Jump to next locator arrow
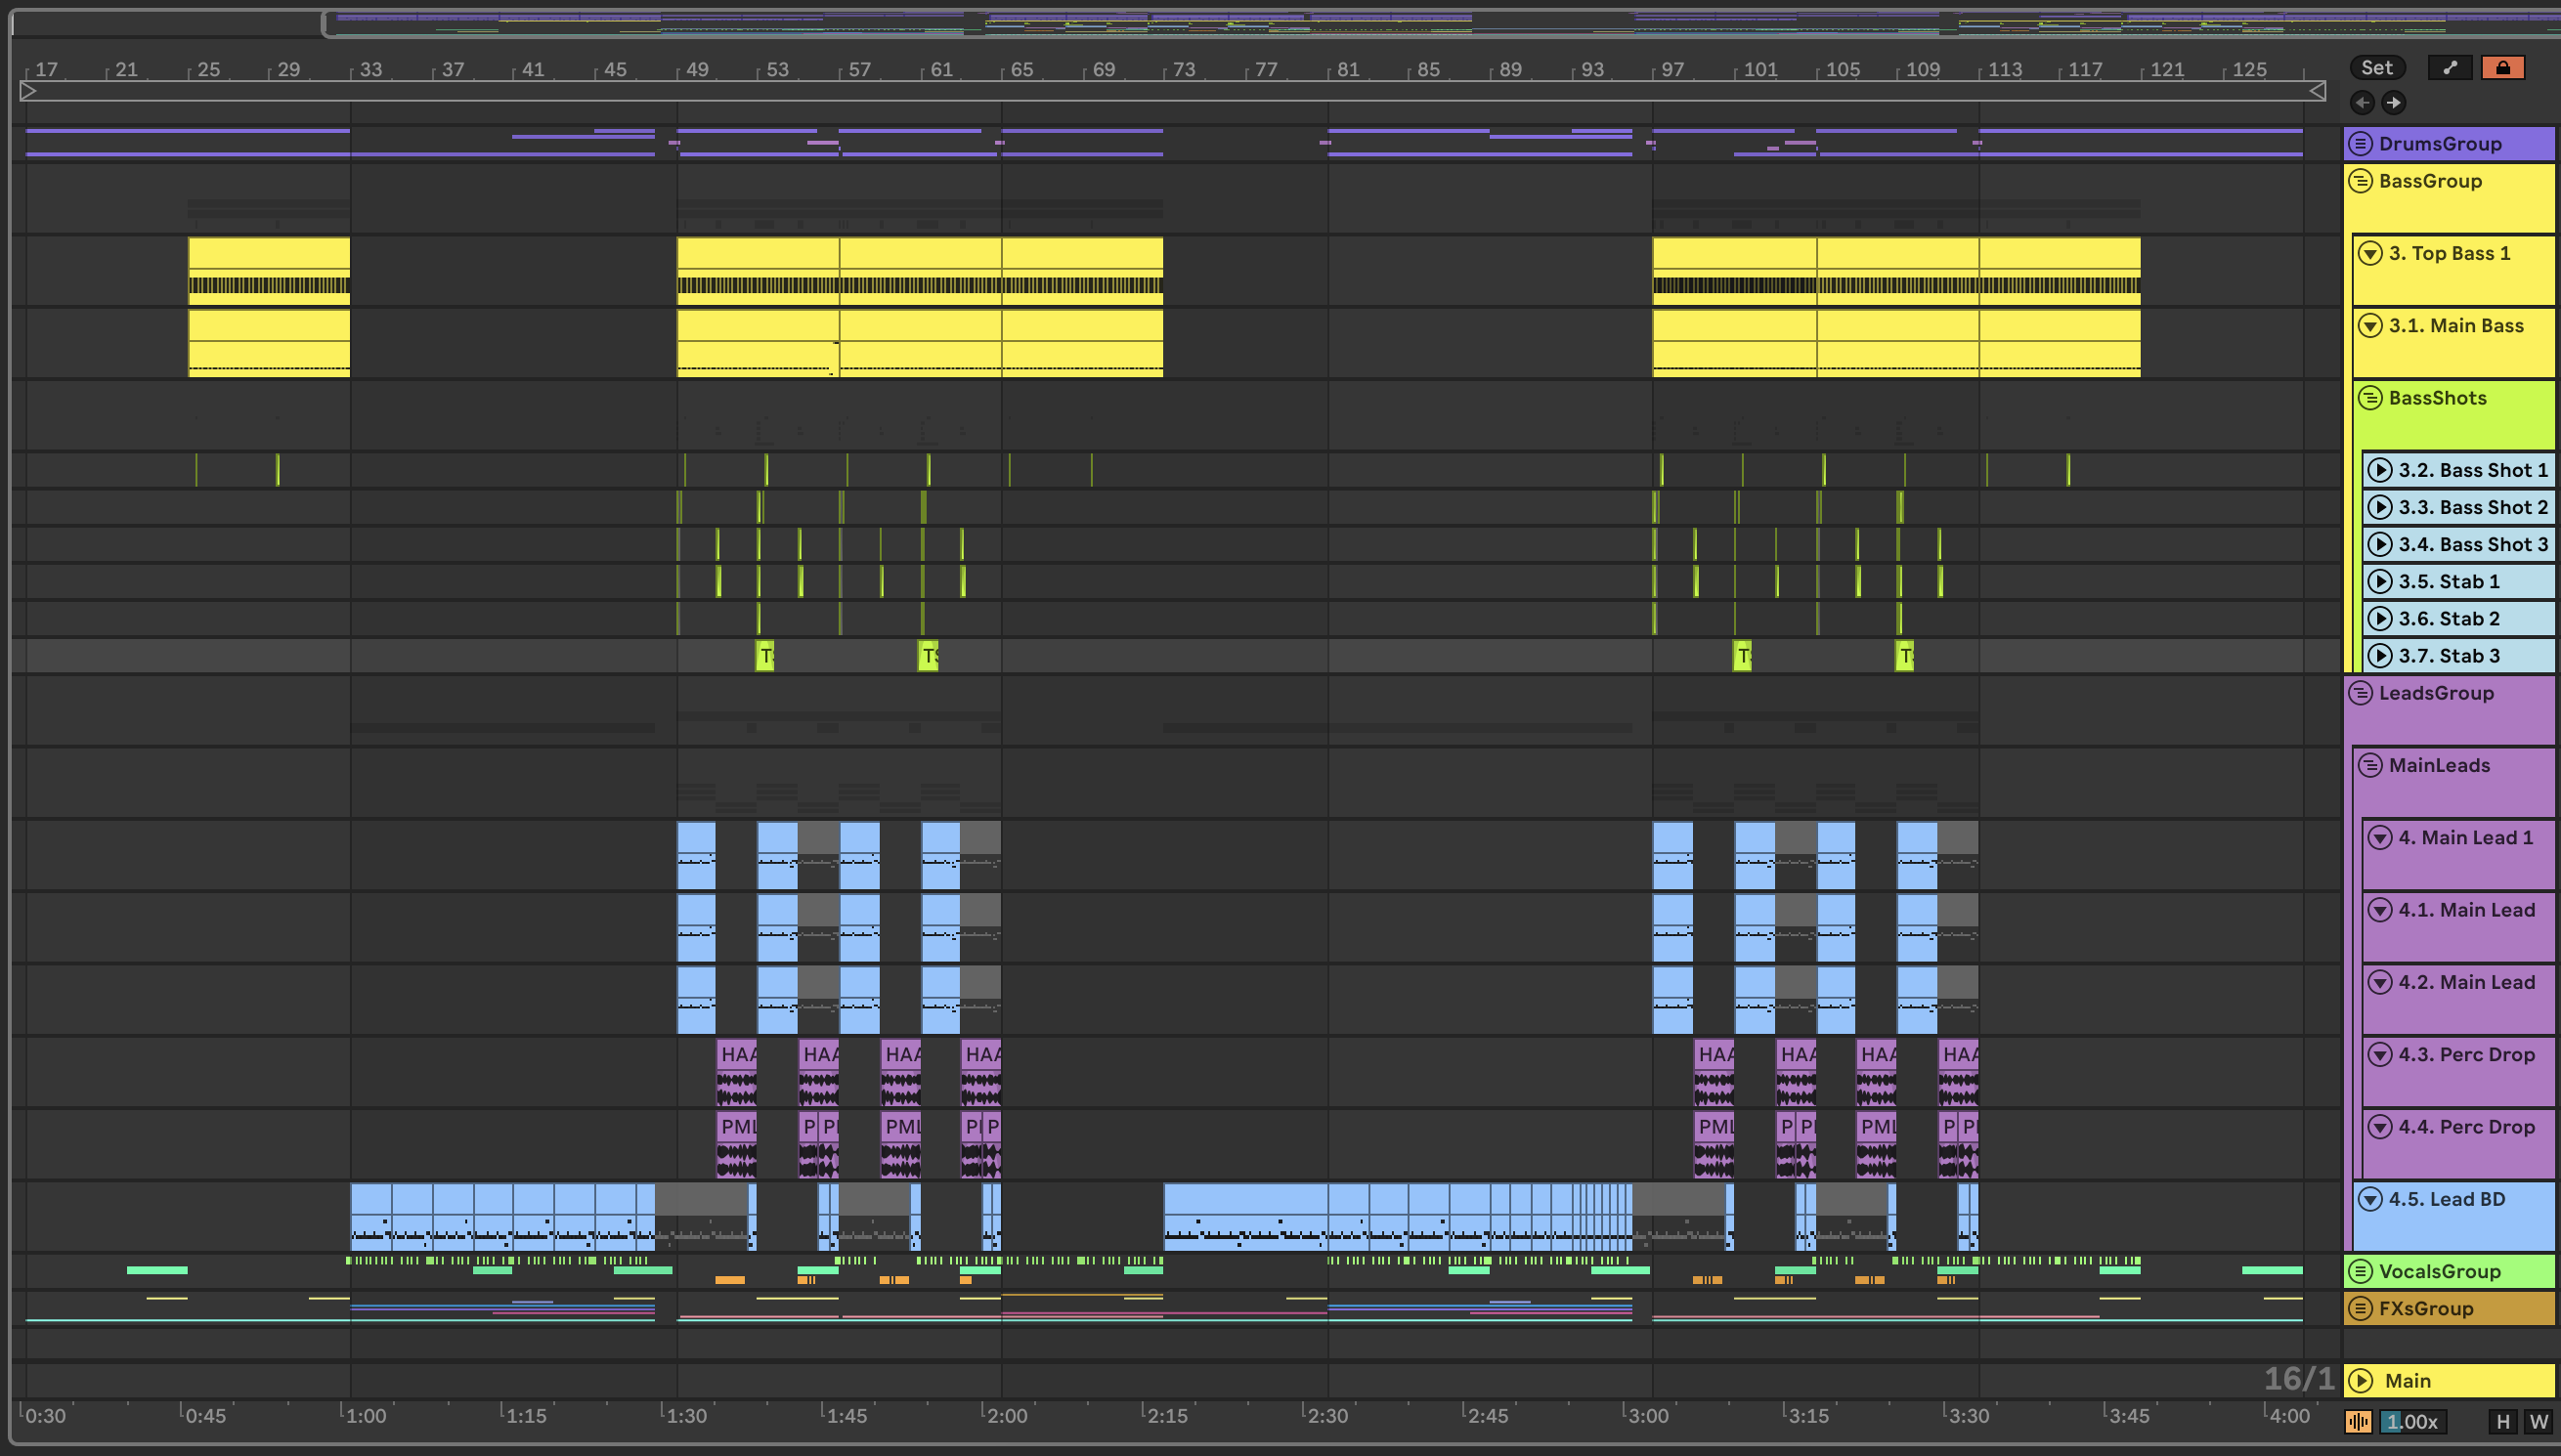 [2393, 102]
